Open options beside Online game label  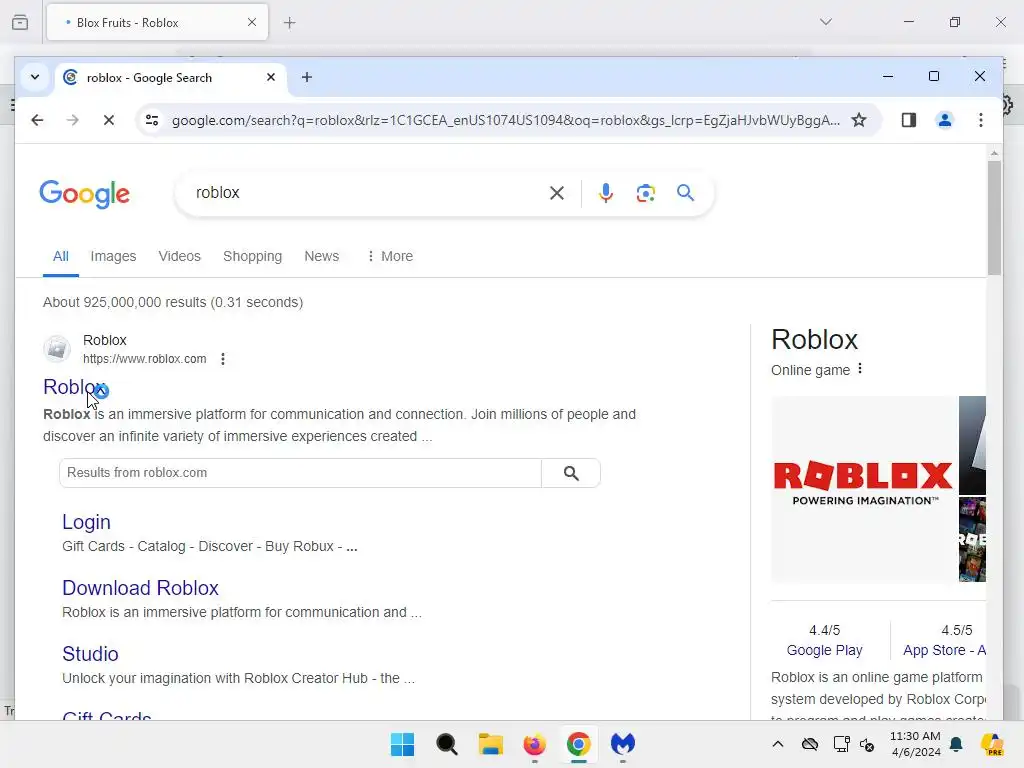(x=859, y=369)
